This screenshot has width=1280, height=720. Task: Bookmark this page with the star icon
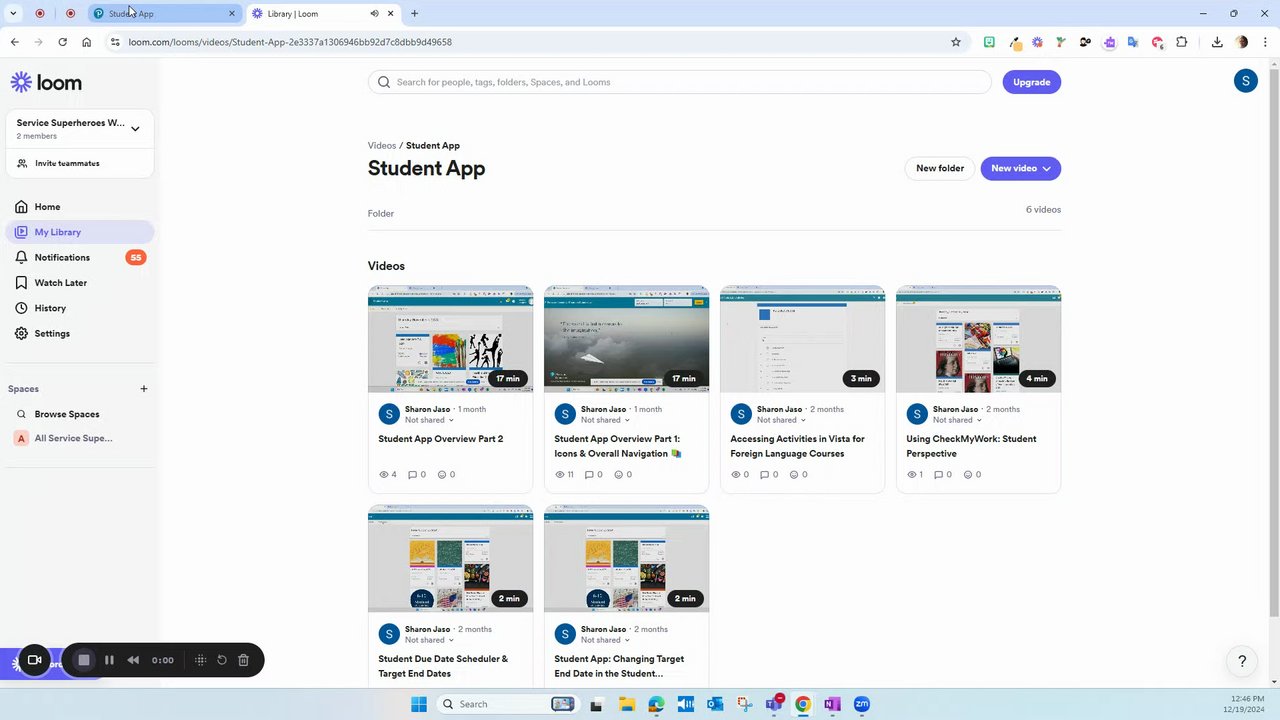click(x=956, y=42)
